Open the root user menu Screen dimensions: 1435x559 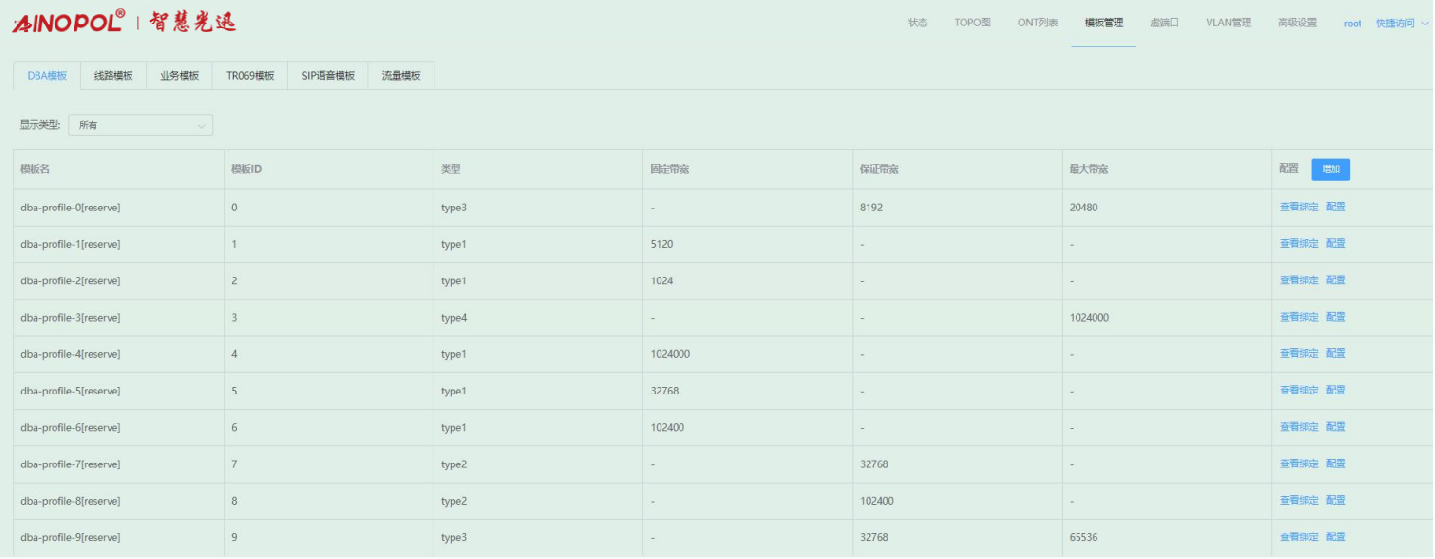pos(1352,23)
